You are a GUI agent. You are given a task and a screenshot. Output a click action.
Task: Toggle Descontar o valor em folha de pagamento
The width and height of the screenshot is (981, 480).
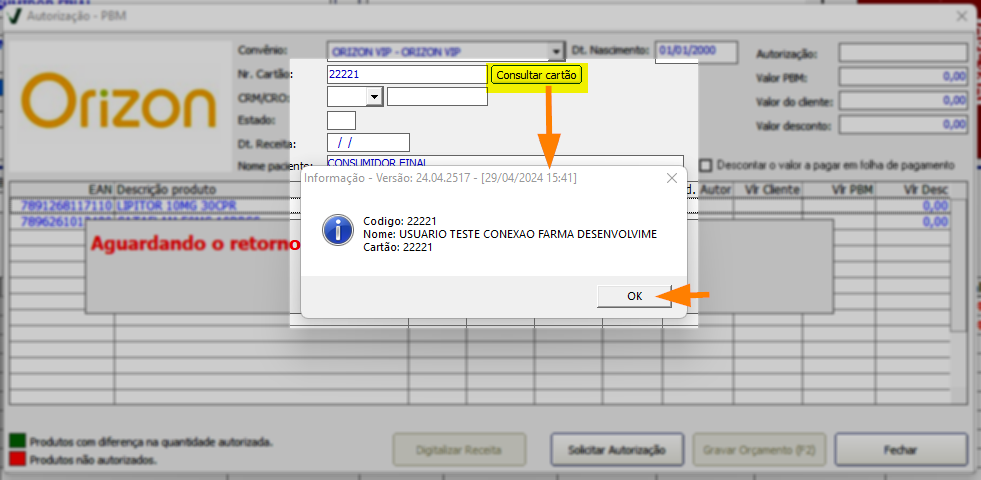click(706, 165)
